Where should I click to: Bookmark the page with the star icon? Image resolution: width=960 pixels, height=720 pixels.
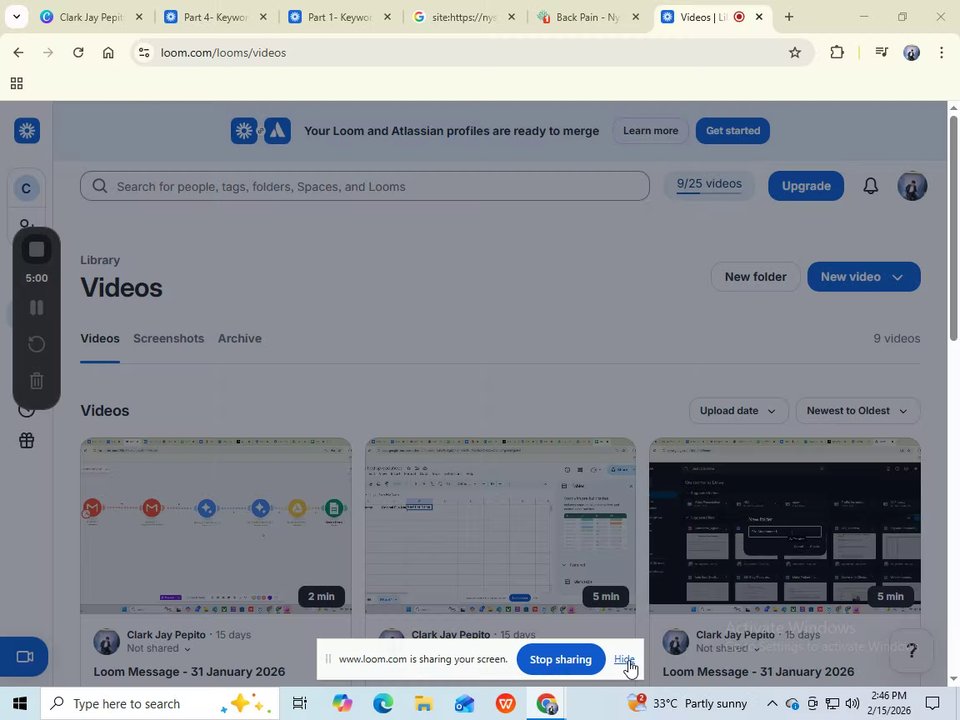[x=795, y=53]
